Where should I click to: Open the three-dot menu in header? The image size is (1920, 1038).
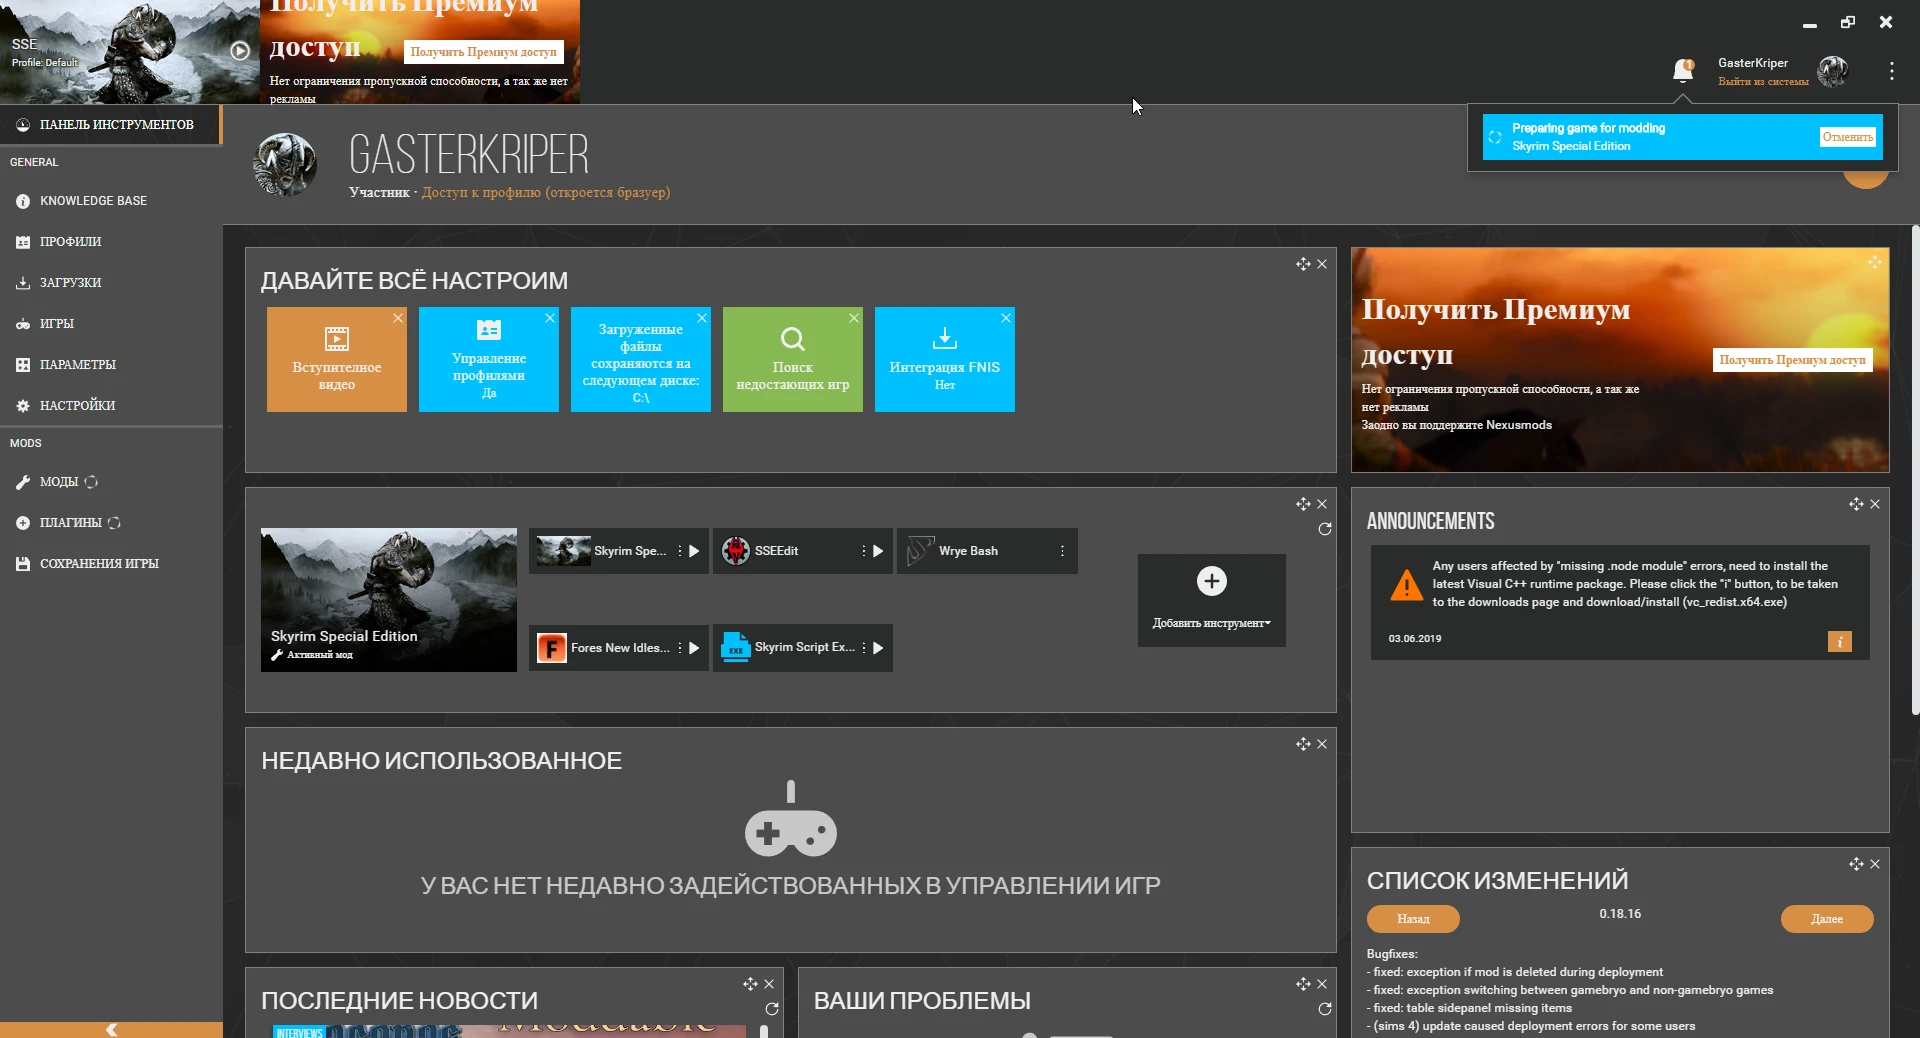(x=1891, y=71)
